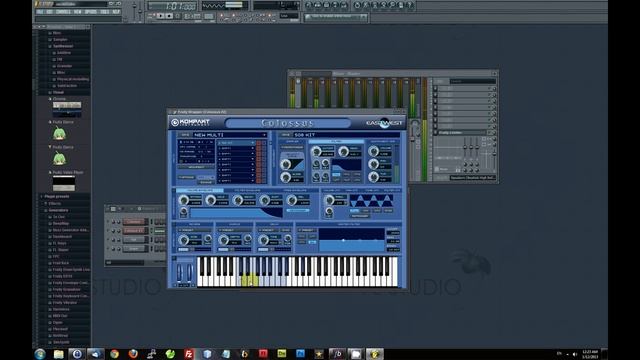640x360 pixels.
Task: Open the Delay preset dropdown
Action: [268, 230]
